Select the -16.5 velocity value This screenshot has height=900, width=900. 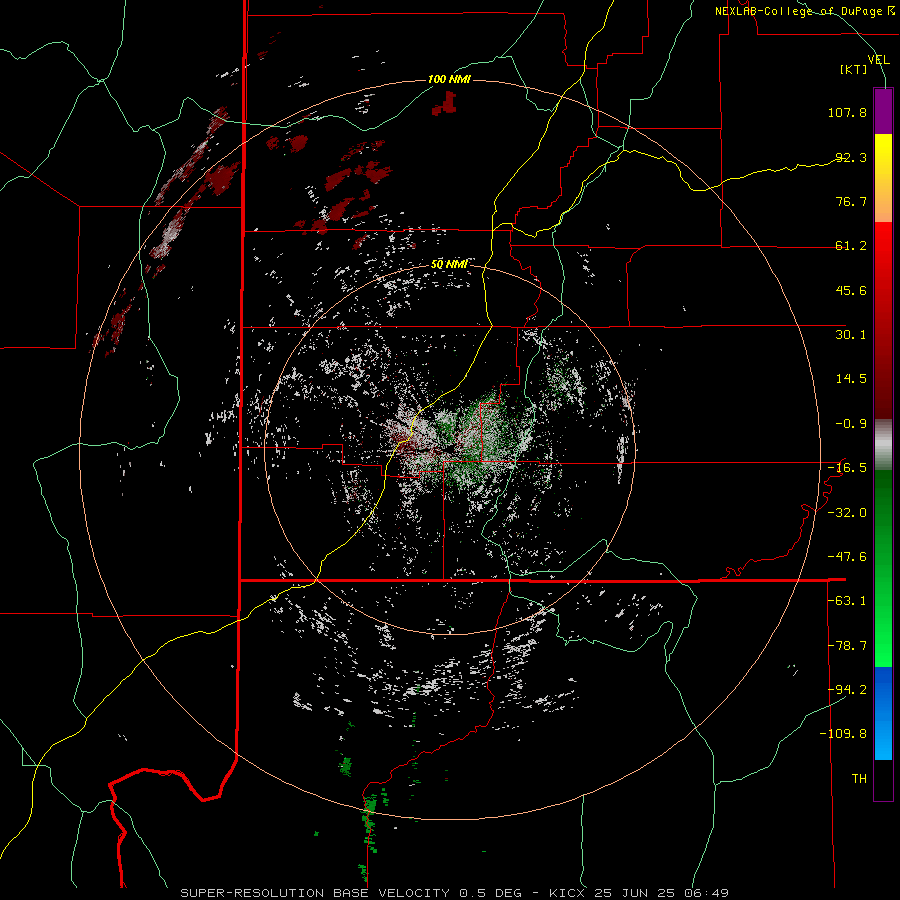(847, 468)
